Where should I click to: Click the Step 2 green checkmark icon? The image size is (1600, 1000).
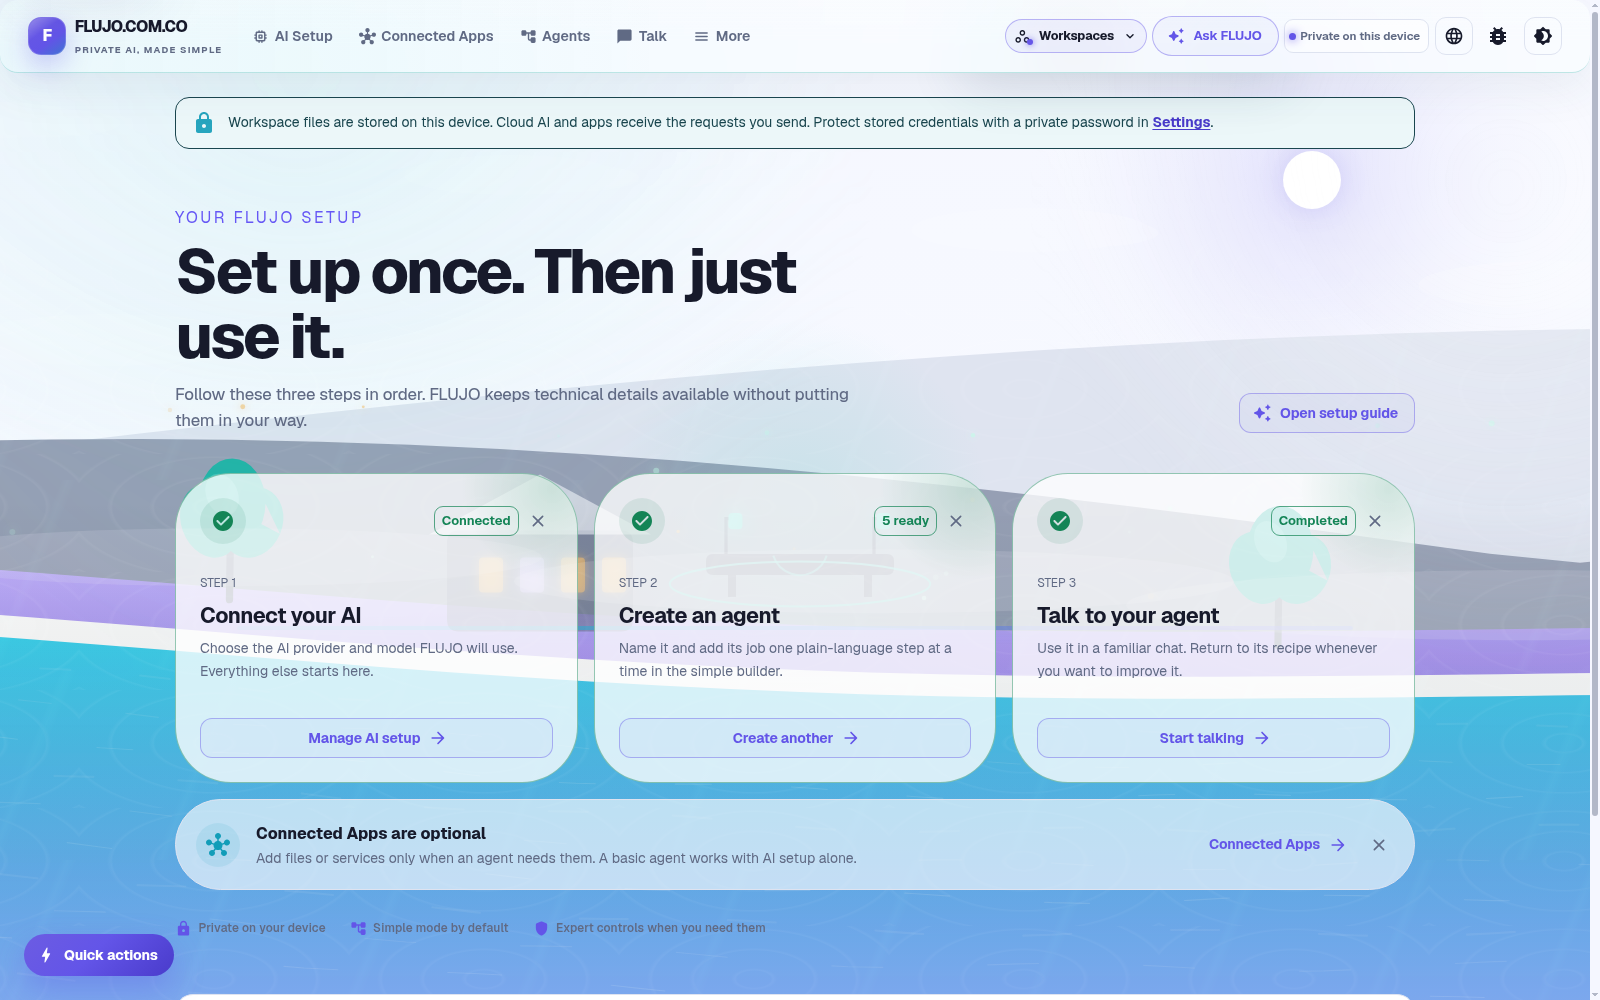pyautogui.click(x=642, y=521)
